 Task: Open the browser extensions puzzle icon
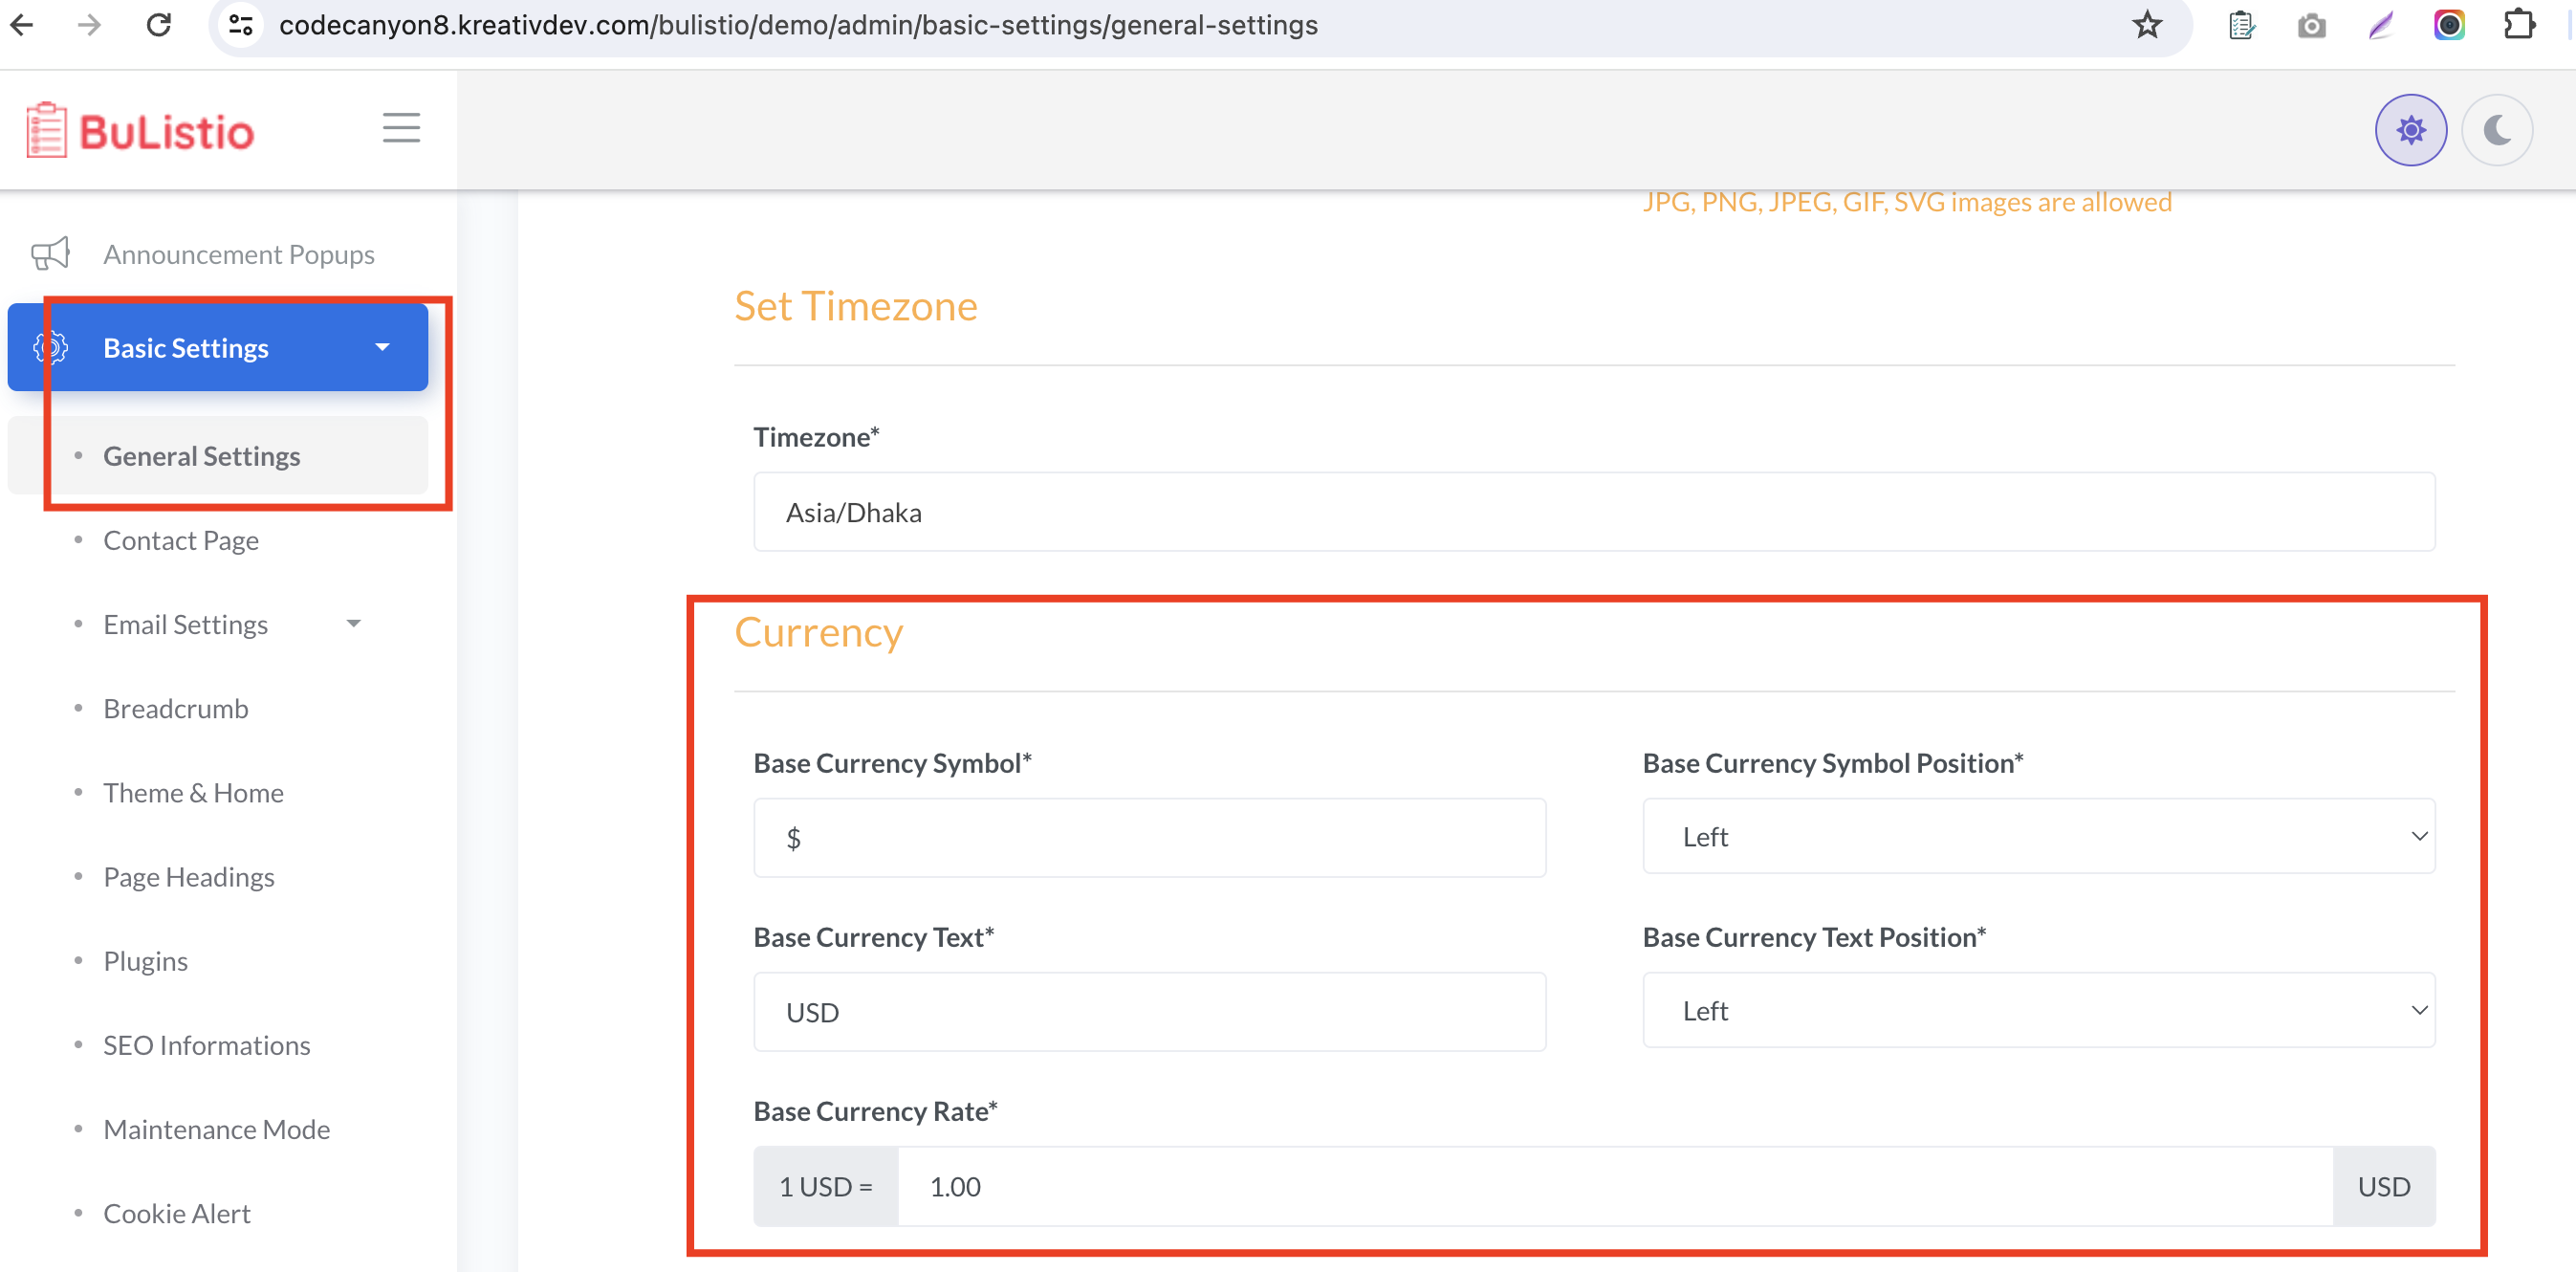click(x=2519, y=25)
